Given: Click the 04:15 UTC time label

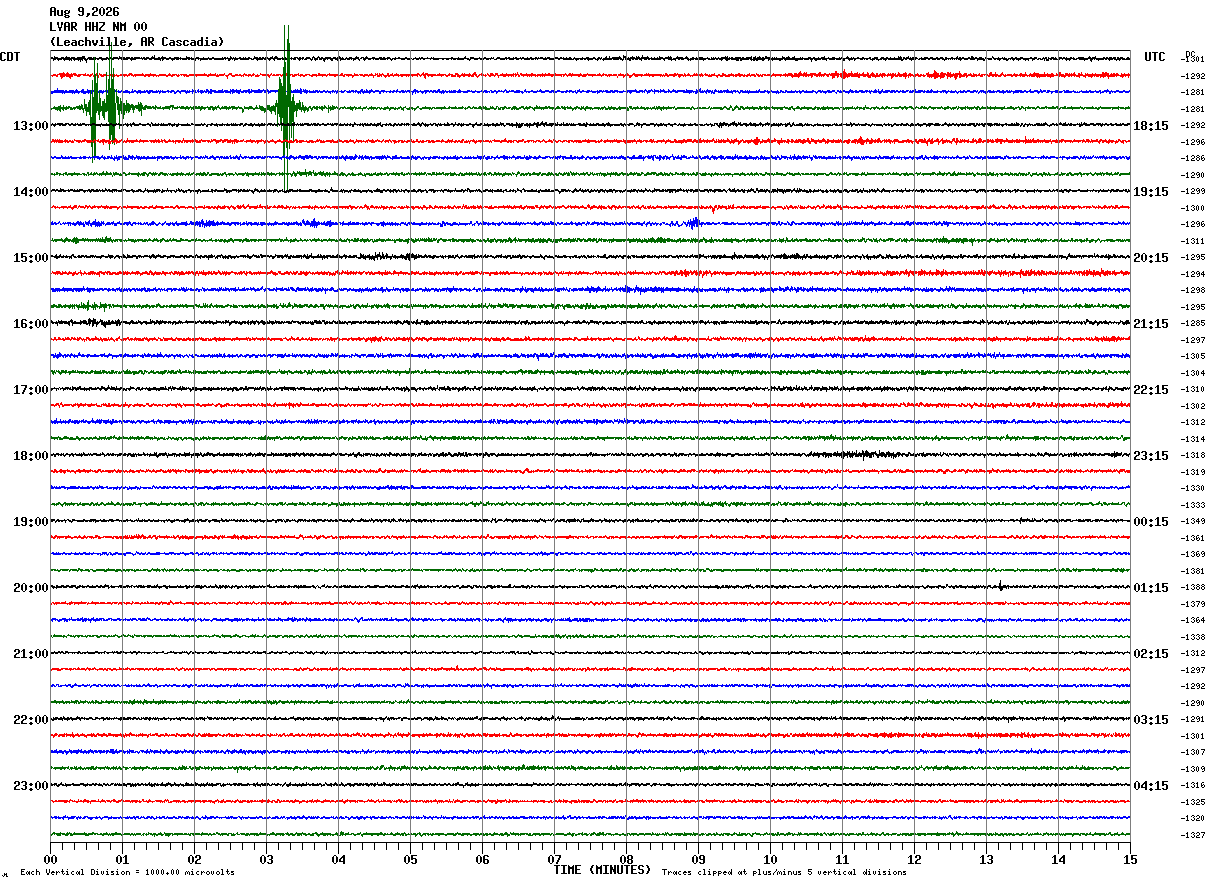Looking at the screenshot, I should pos(1151,786).
